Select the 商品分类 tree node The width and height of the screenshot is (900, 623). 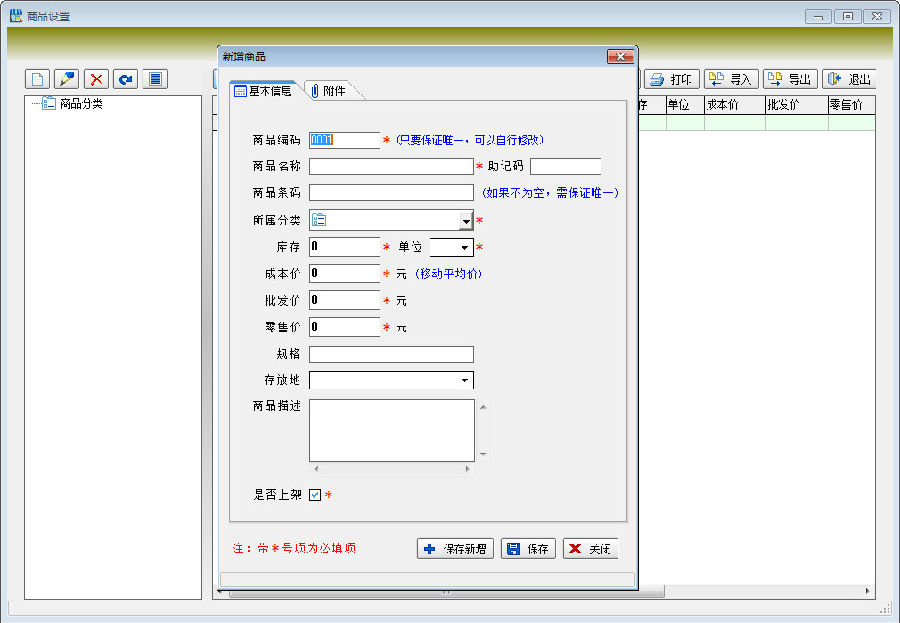click(x=81, y=104)
